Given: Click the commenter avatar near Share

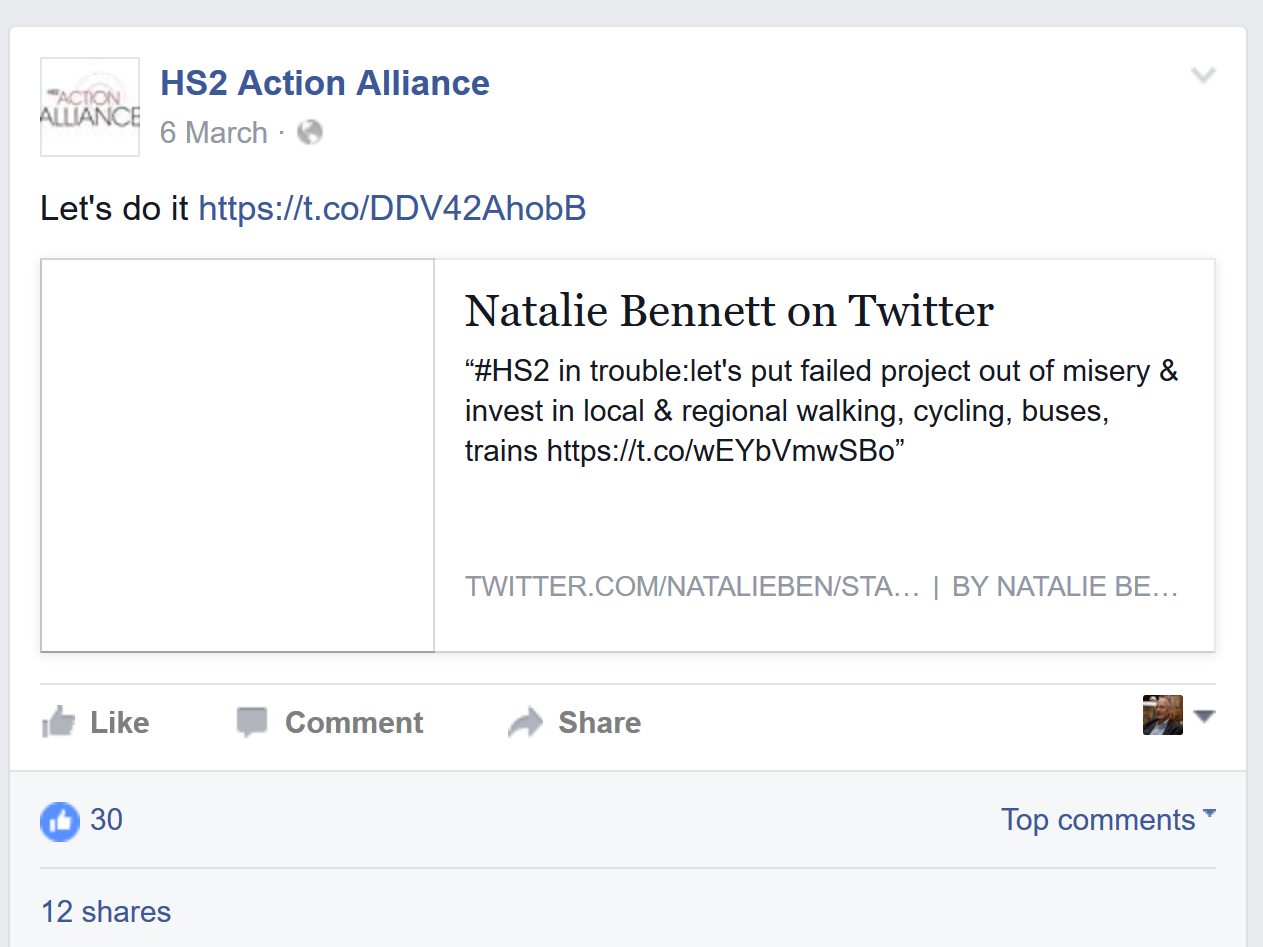Looking at the screenshot, I should (x=1162, y=714).
